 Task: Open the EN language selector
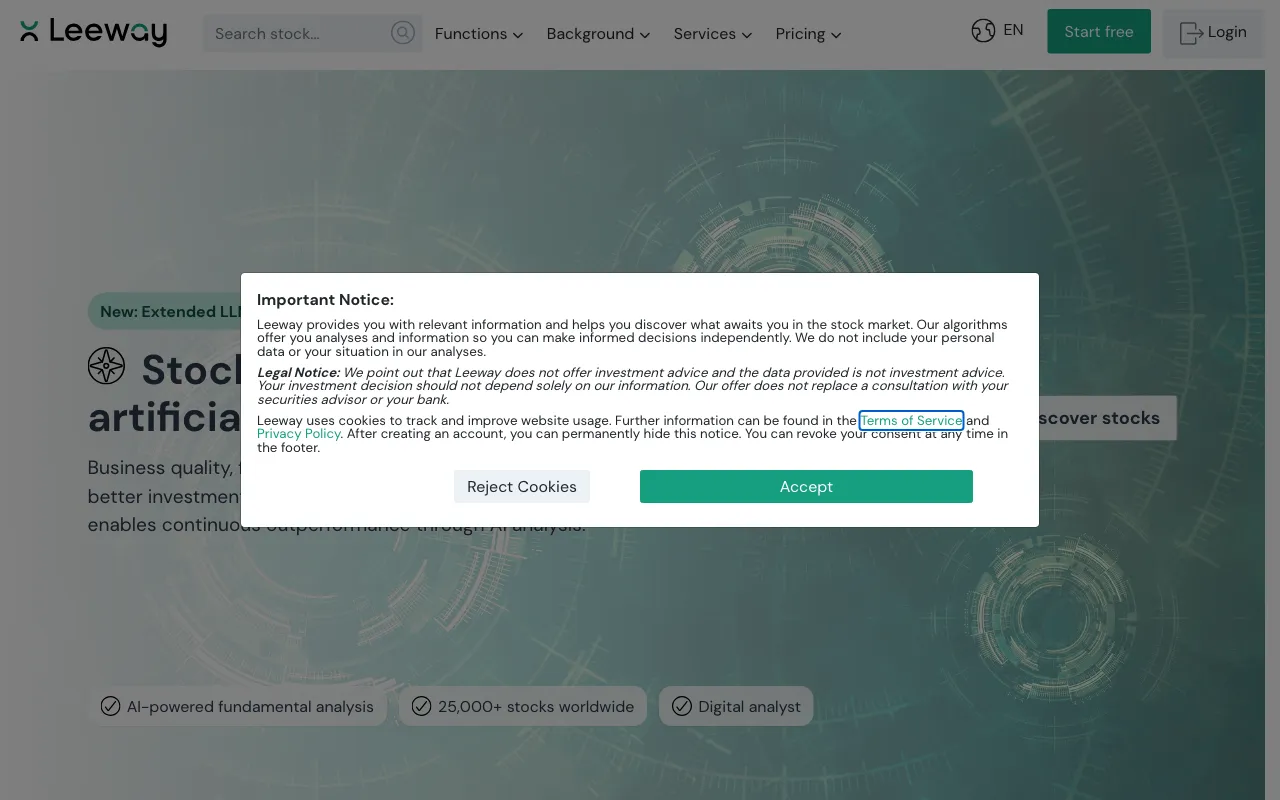pos(998,31)
